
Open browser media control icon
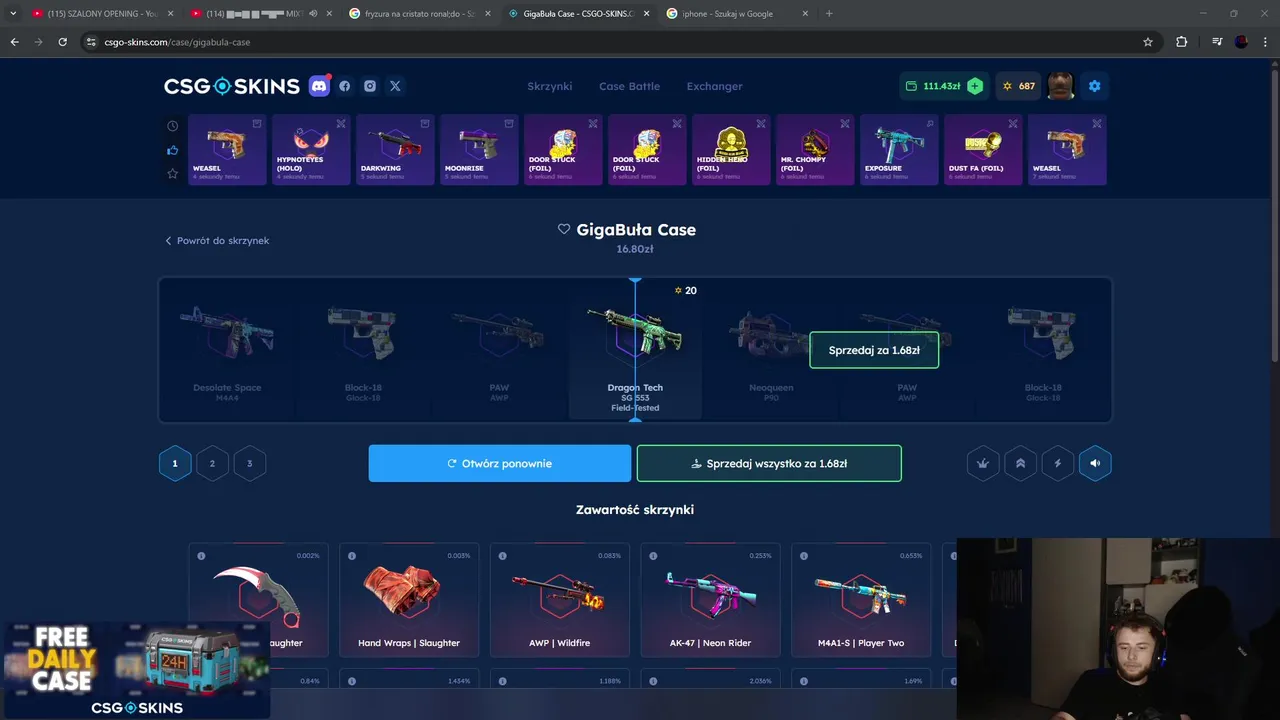(x=1217, y=42)
